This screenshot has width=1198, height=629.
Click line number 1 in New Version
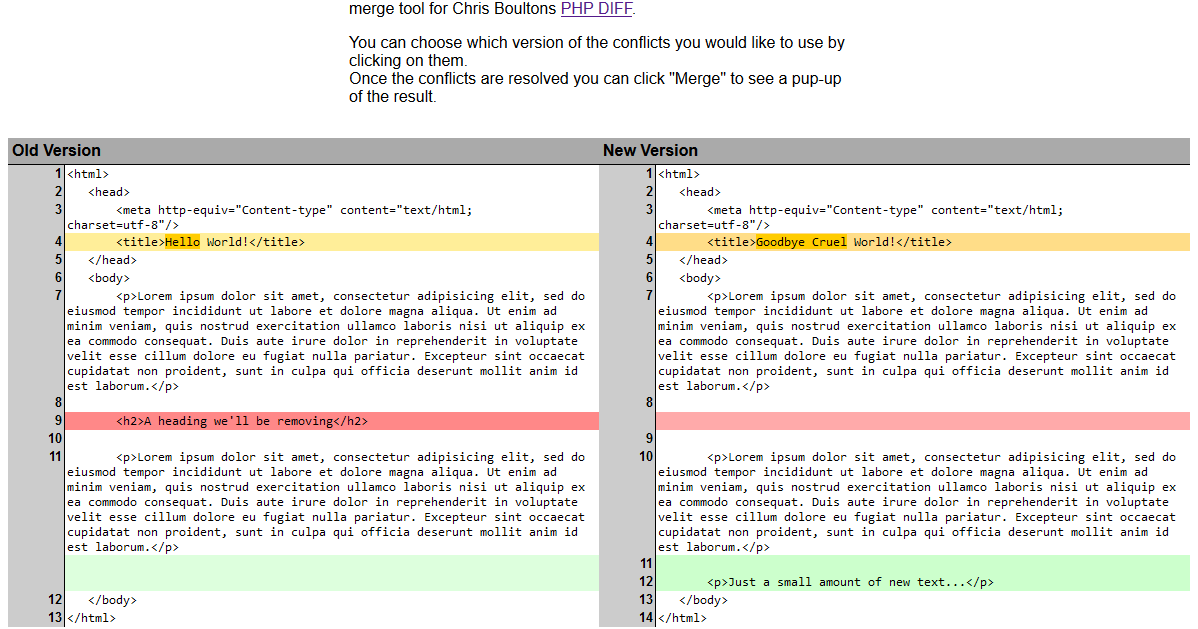(647, 173)
